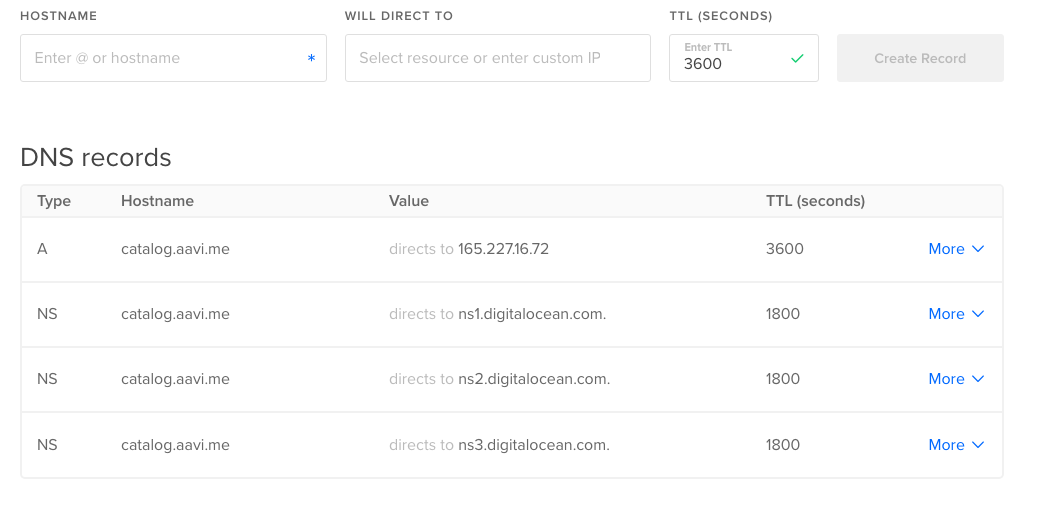
Task: Focus the Hostname input field
Action: [x=173, y=58]
